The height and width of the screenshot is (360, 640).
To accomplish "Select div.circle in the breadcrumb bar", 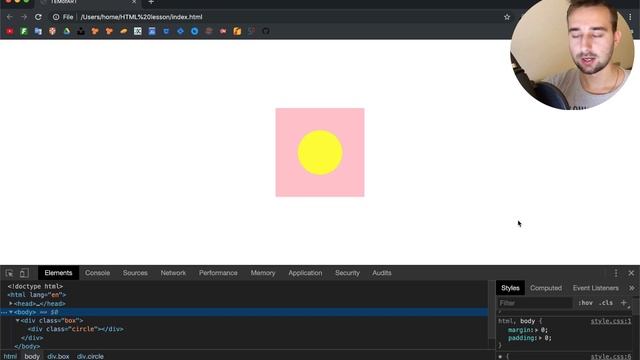I will click(x=90, y=356).
